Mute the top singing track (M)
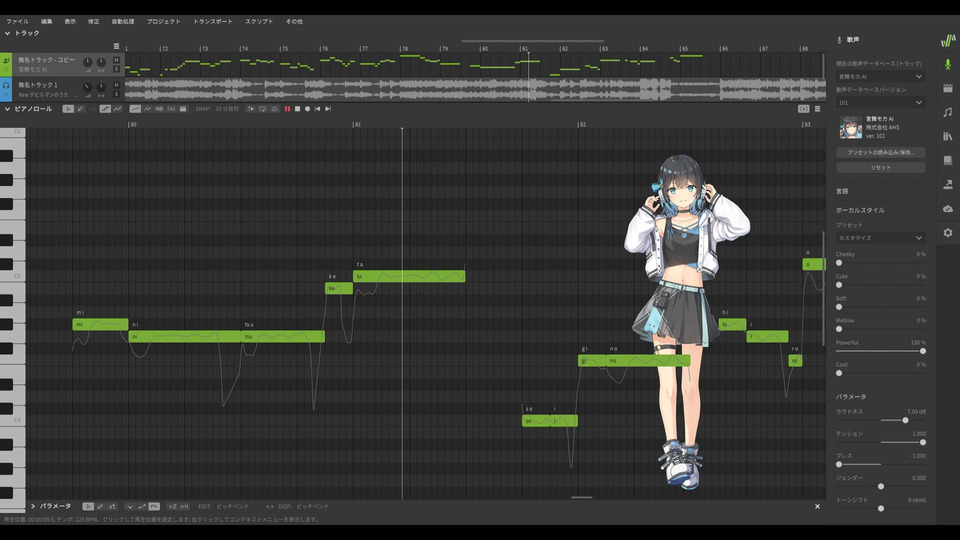960x540 pixels. click(116, 60)
